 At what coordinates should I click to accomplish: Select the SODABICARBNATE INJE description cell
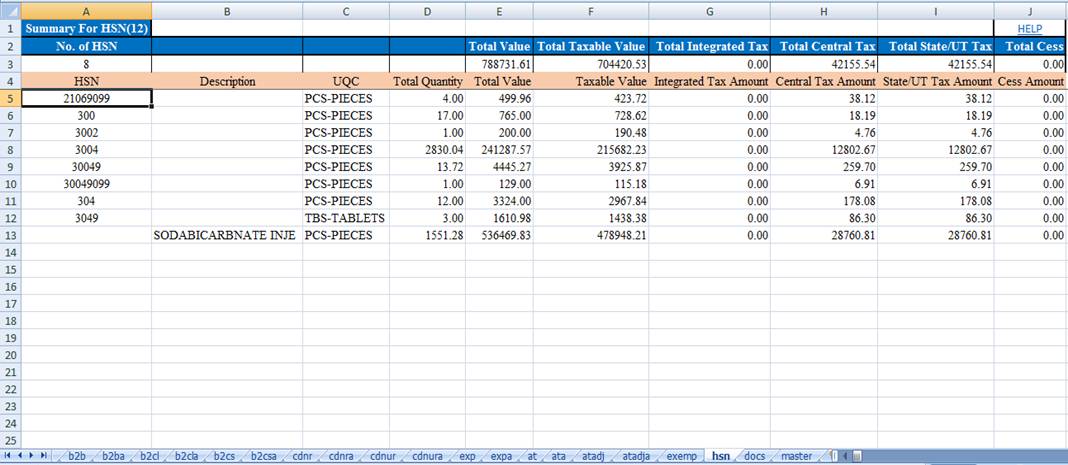[227, 235]
